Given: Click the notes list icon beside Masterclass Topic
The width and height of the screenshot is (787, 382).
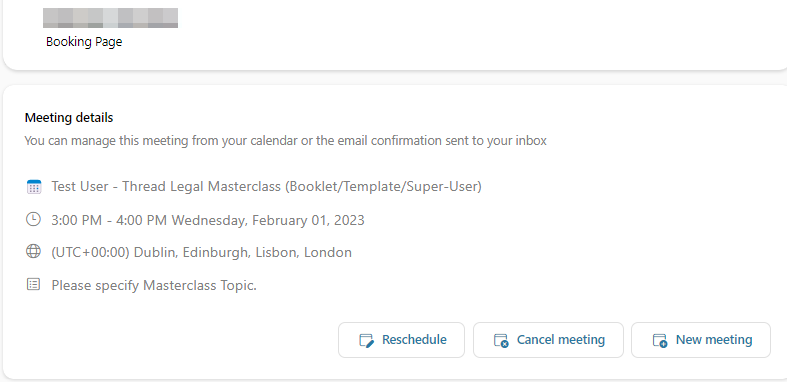Looking at the screenshot, I should (33, 285).
